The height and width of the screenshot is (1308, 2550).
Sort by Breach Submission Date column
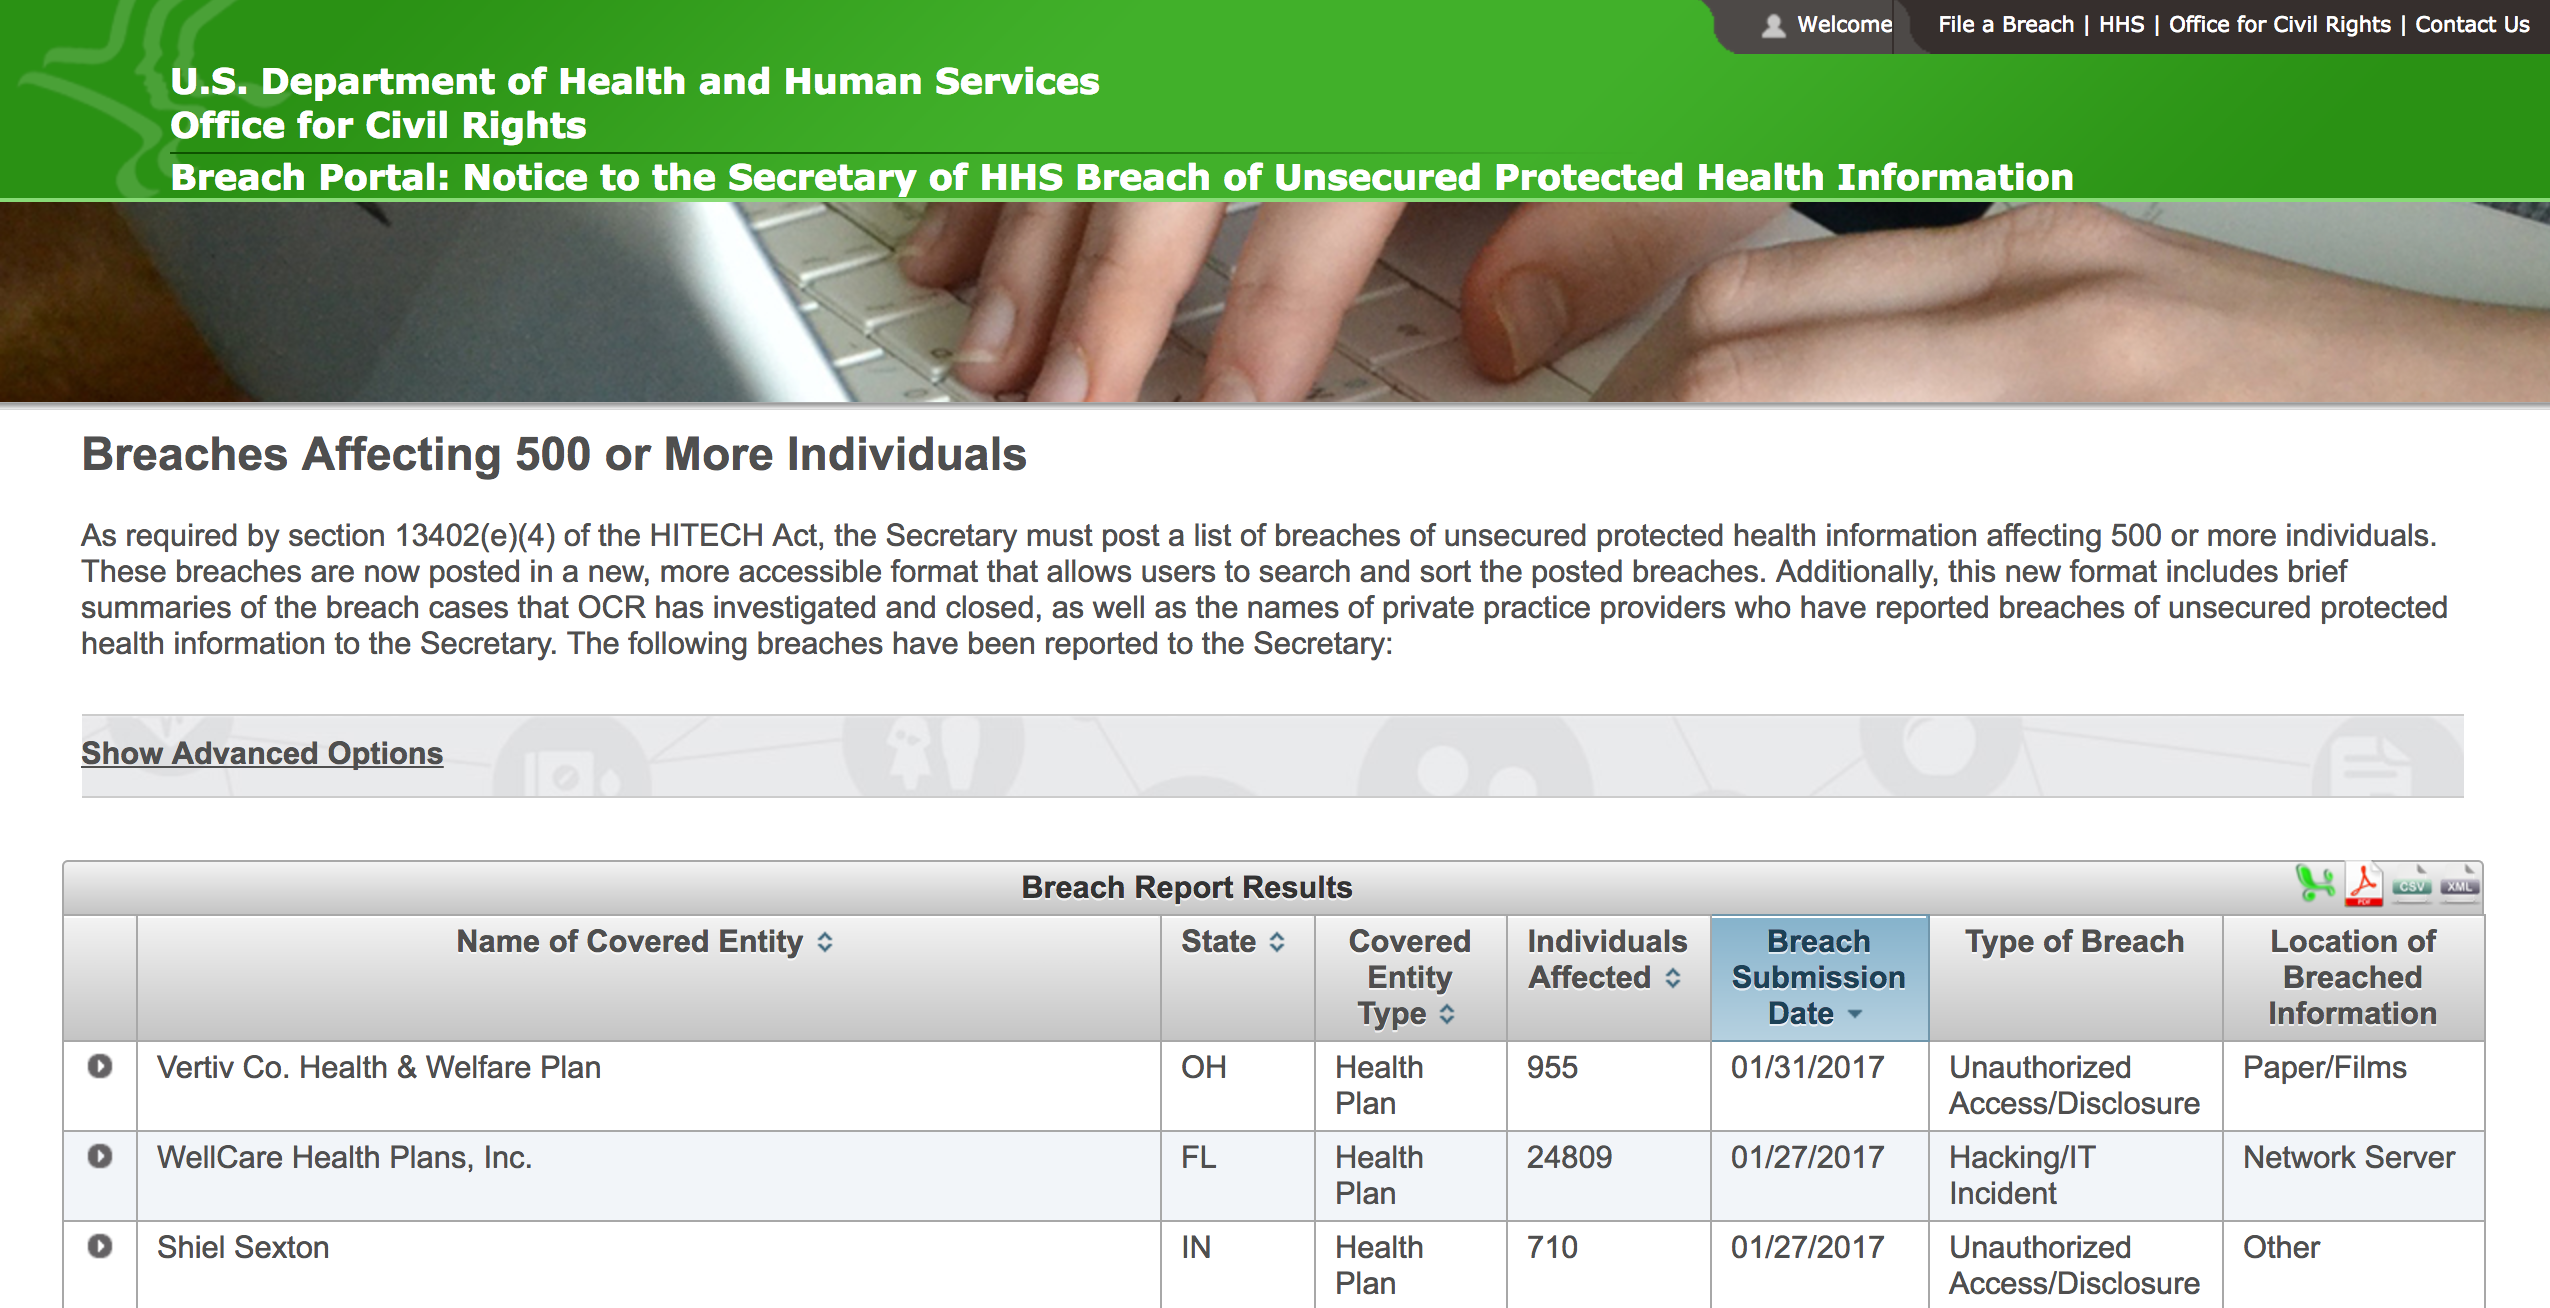1819,977
